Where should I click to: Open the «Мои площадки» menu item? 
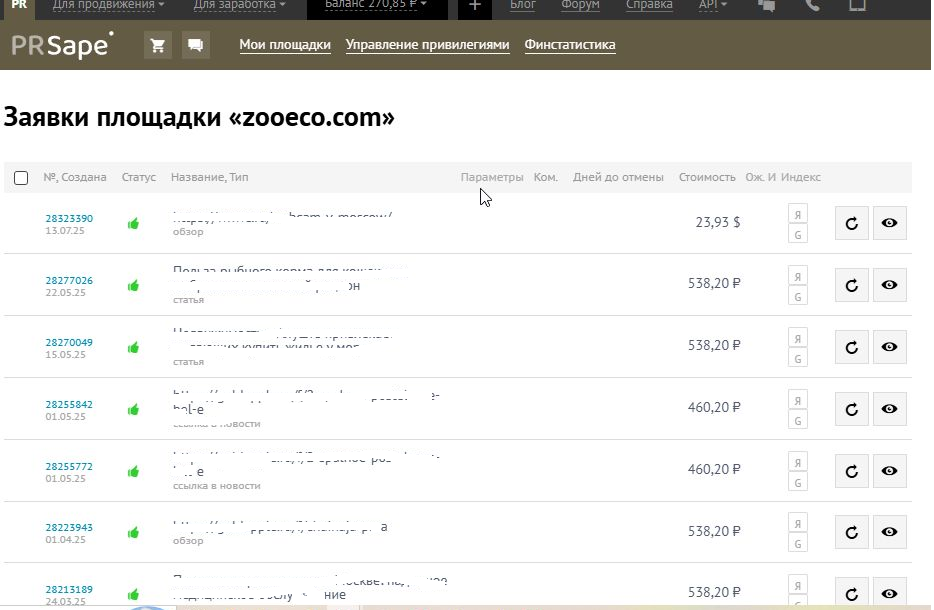pos(285,45)
